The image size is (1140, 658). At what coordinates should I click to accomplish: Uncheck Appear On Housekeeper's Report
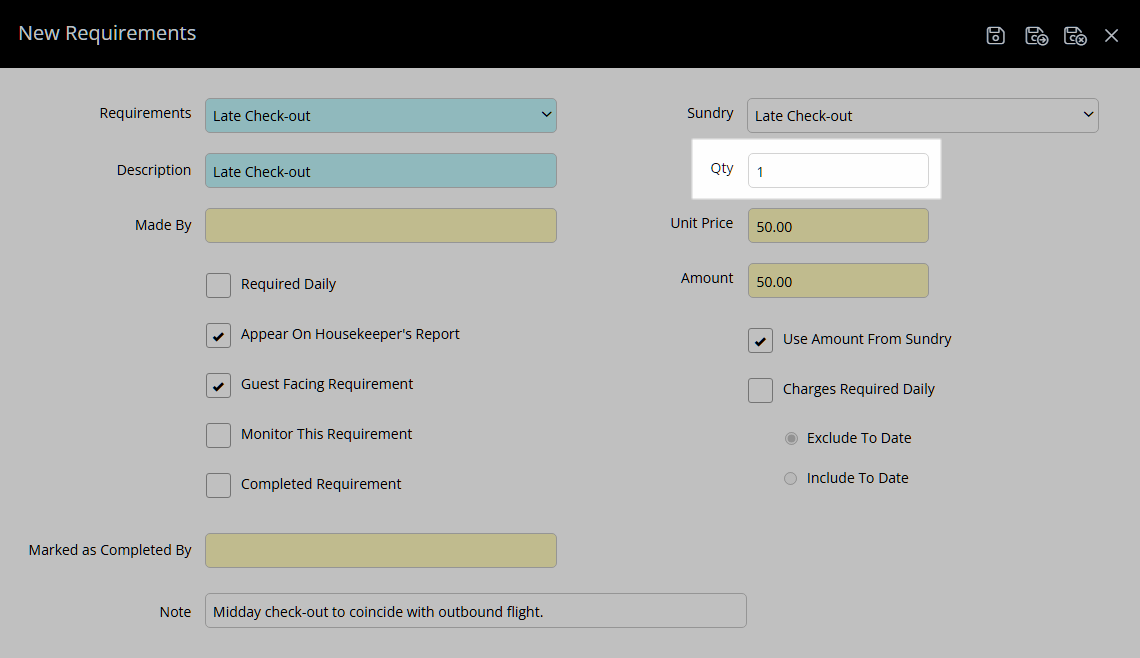pyautogui.click(x=218, y=335)
